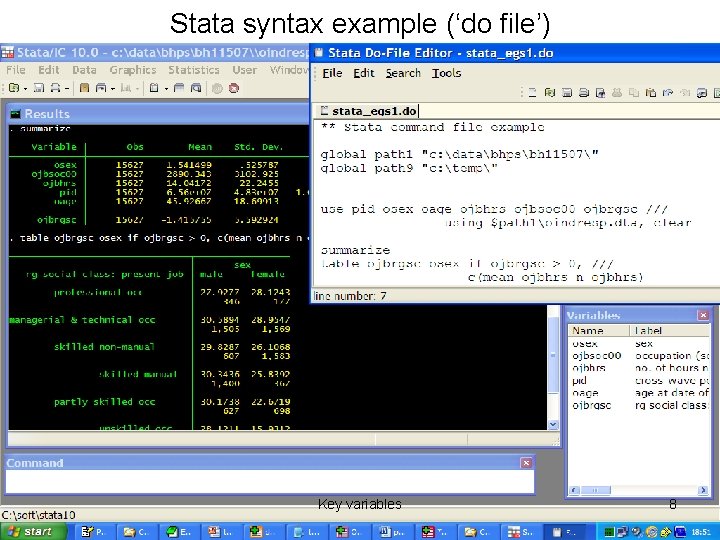Close the Command panel
Image resolution: width=720 pixels, height=540 pixels.
point(526,463)
